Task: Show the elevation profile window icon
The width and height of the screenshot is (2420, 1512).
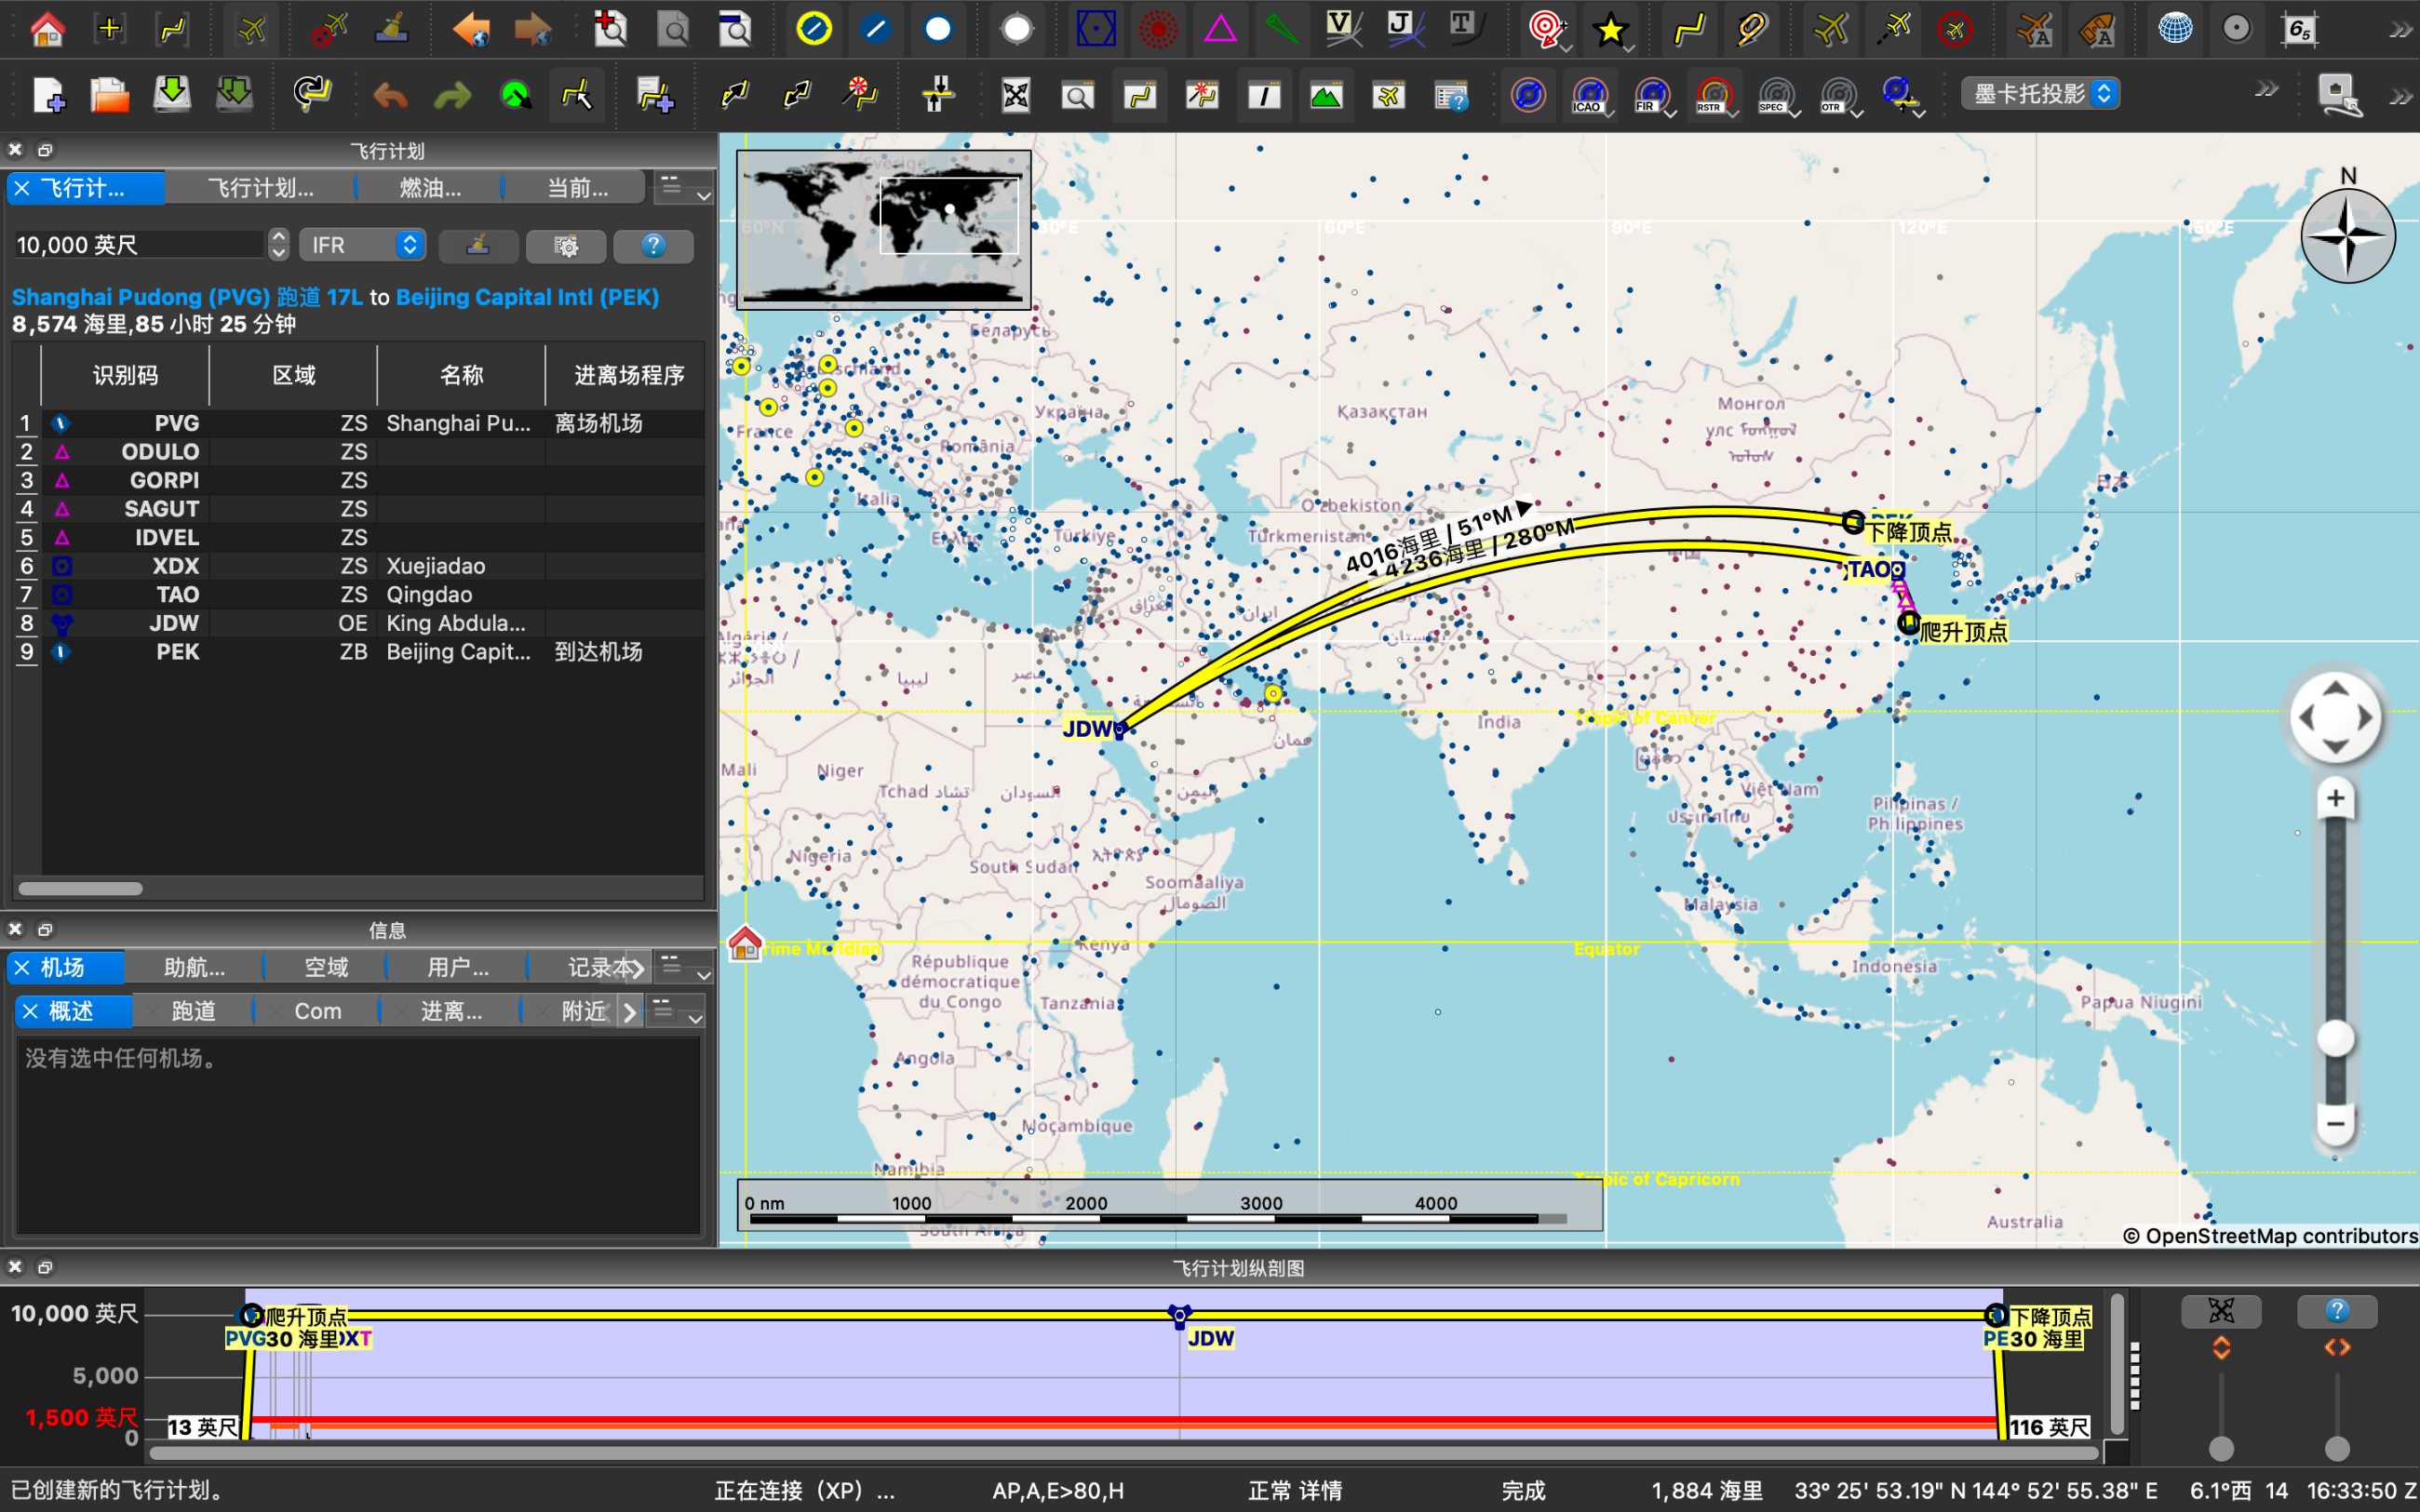Action: pos(1326,96)
